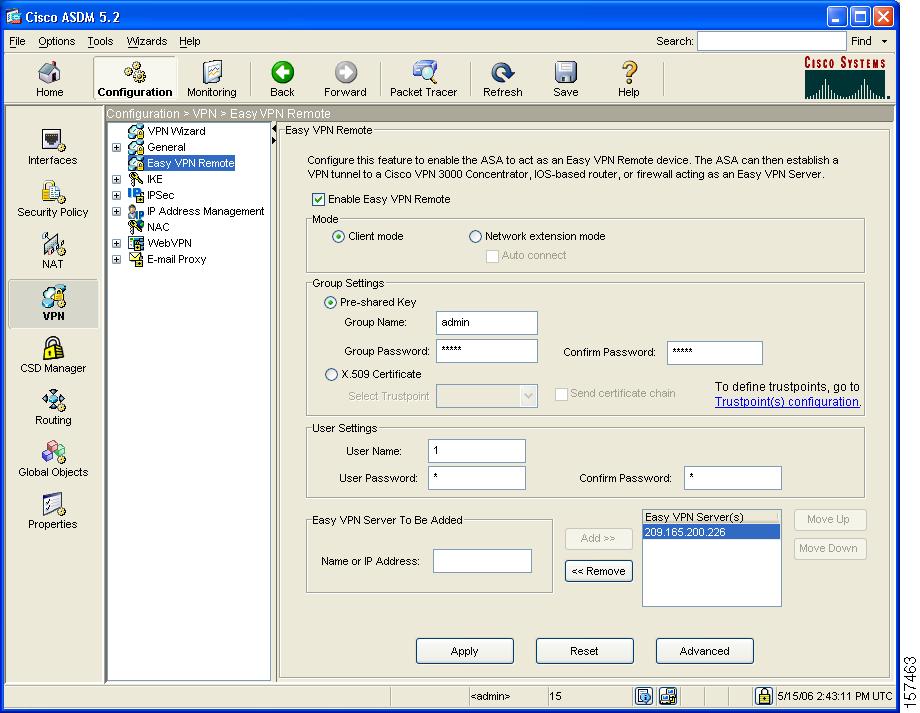Click the Move Down button

830,549
